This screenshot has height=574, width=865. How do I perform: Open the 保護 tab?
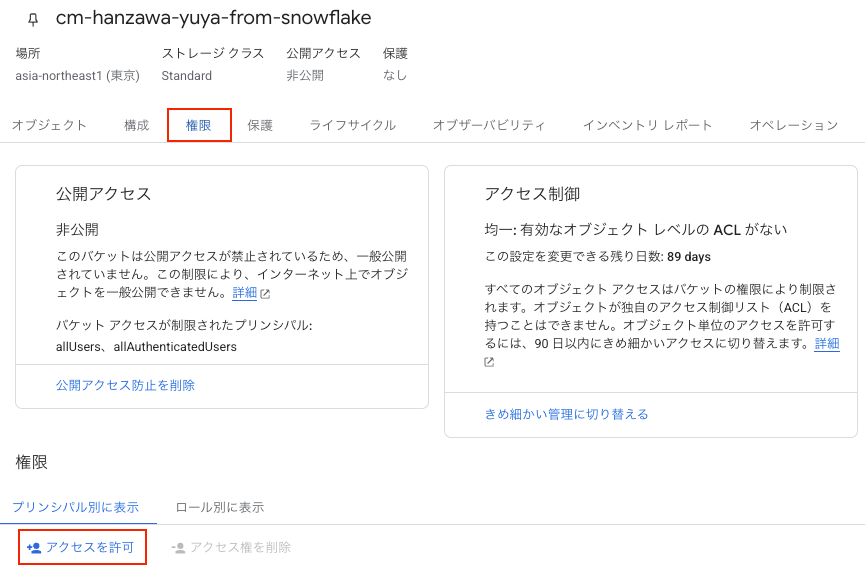pos(260,125)
